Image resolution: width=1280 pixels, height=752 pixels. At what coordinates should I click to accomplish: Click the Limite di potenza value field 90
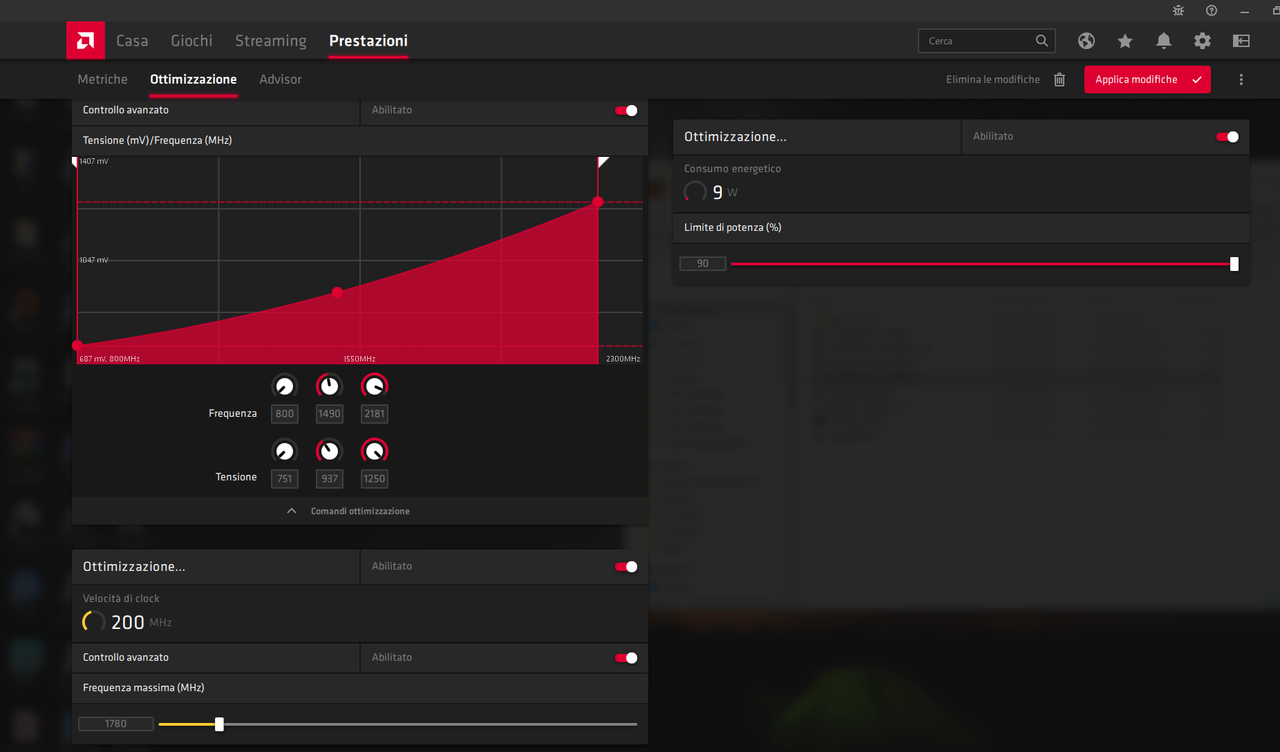coord(702,264)
